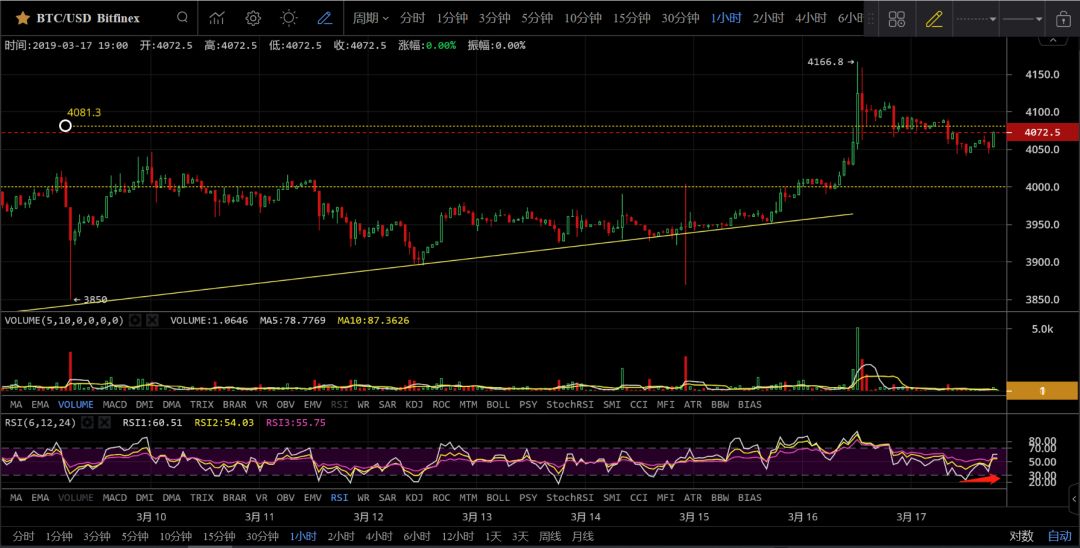The image size is (1080, 548).
Task: Select TRIX in the RSI panel indicators
Action: click(x=202, y=497)
